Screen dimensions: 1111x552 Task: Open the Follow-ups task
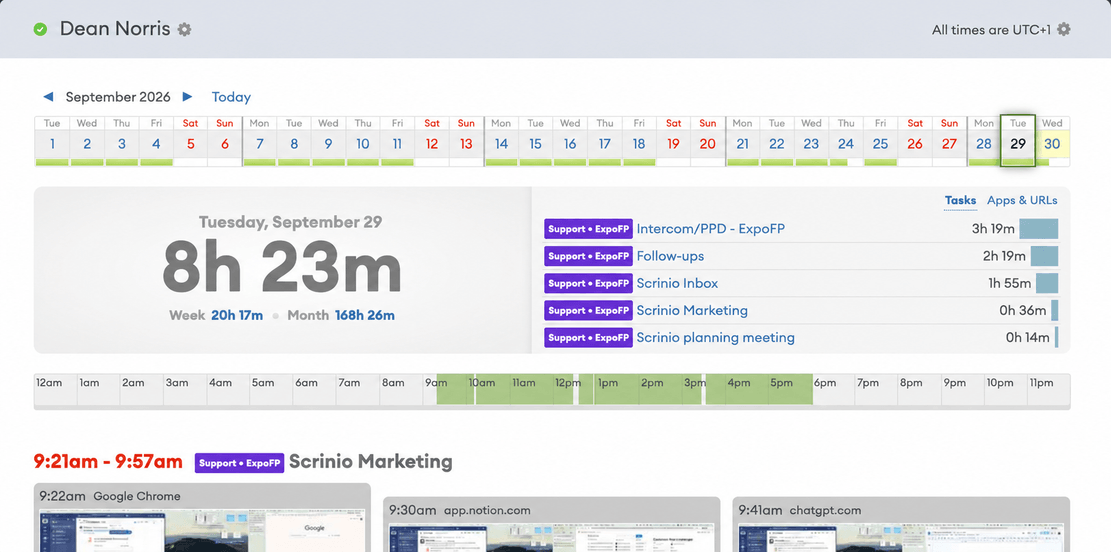pos(670,256)
